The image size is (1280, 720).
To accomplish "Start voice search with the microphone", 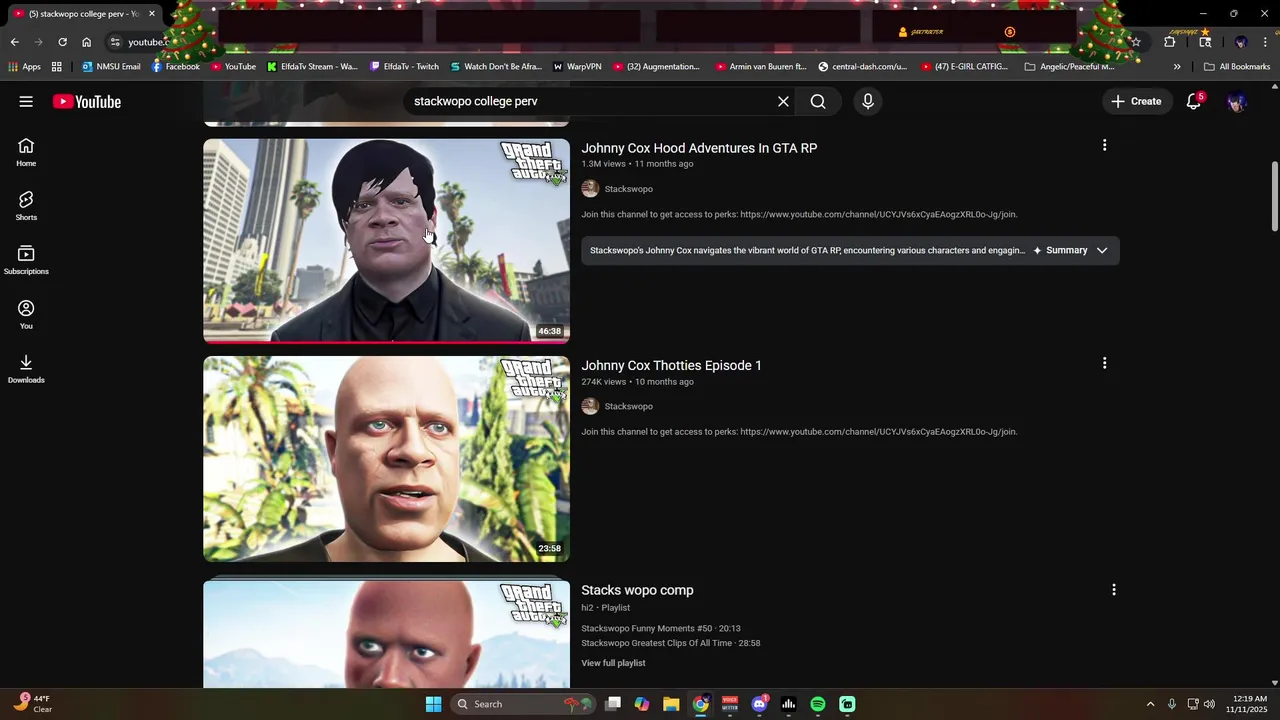I will [x=868, y=101].
